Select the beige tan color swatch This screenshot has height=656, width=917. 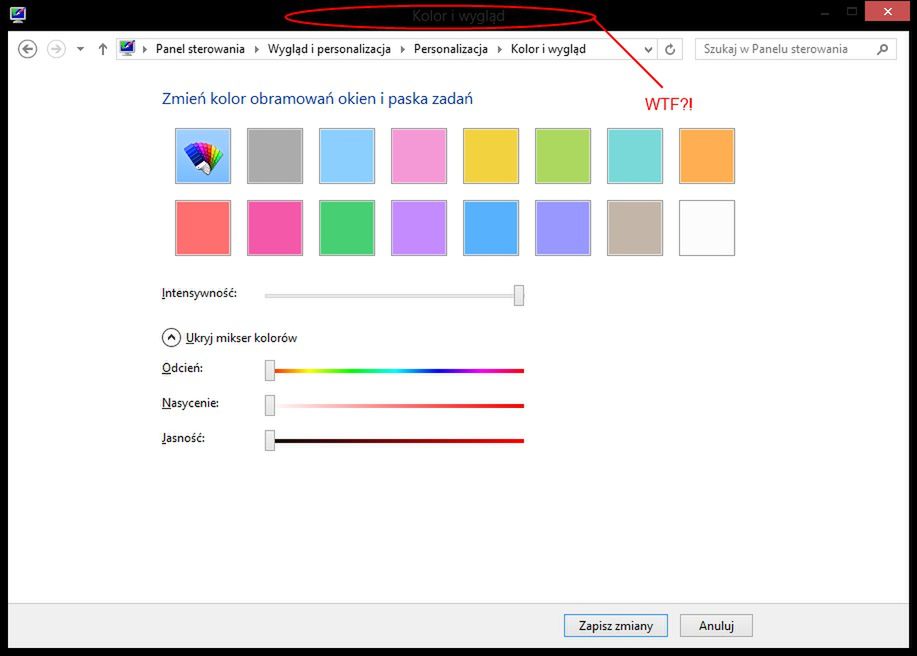pyautogui.click(x=635, y=228)
